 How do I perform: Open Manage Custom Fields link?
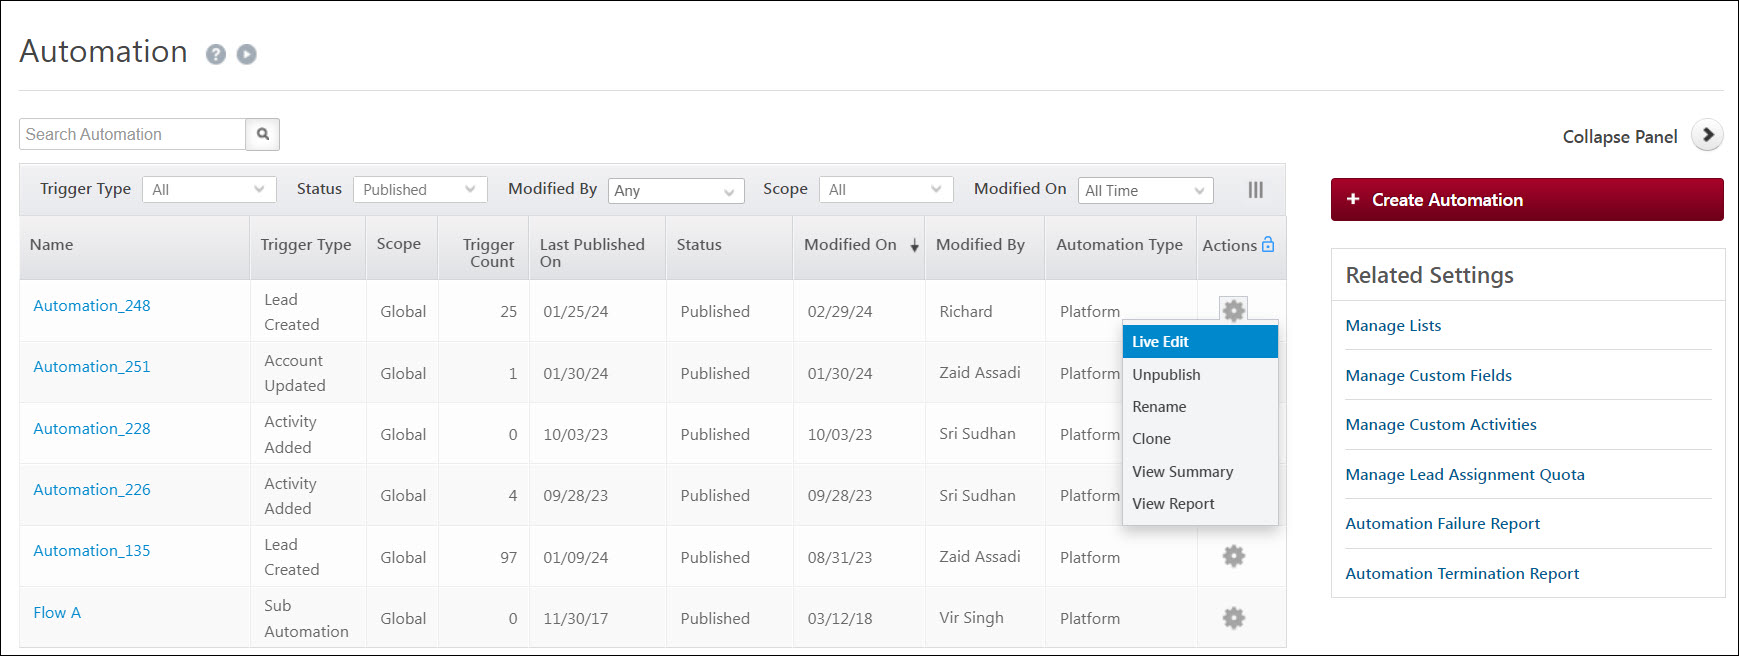(x=1428, y=375)
